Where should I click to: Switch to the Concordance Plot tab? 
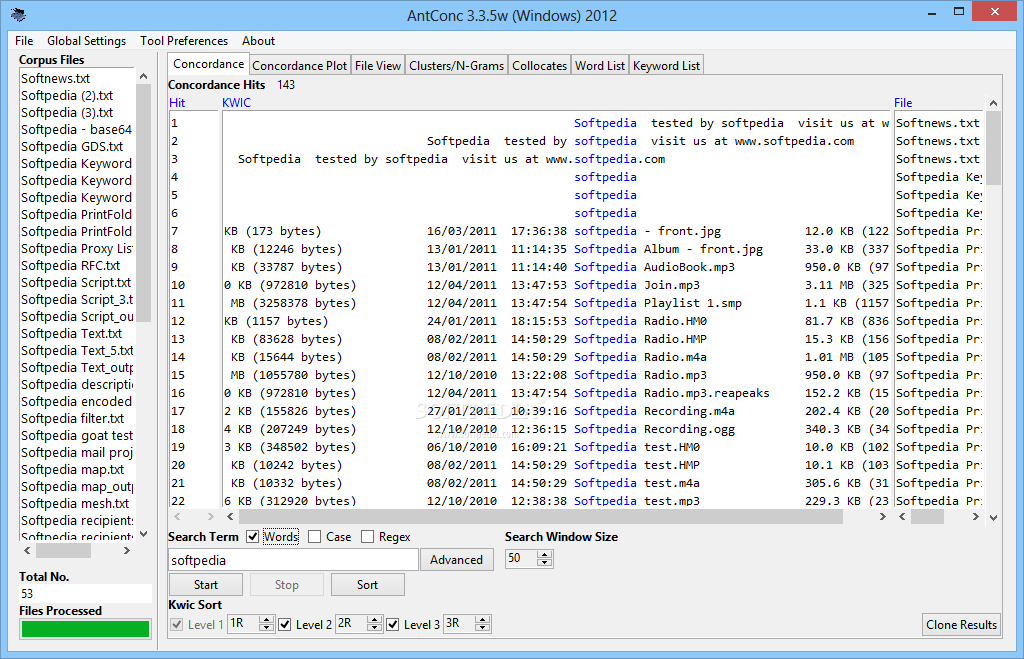[x=300, y=65]
